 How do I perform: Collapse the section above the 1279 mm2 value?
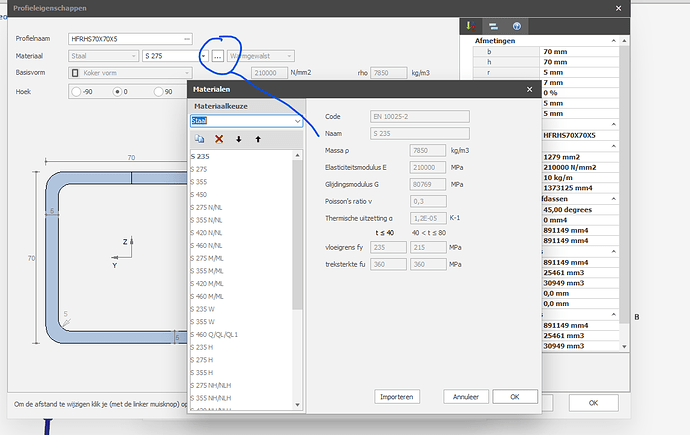point(613,146)
